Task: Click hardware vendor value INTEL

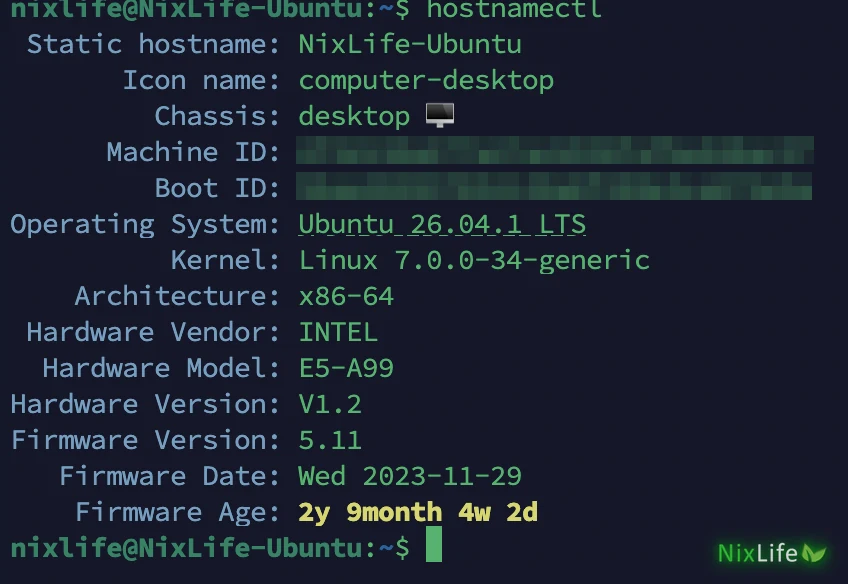Action: (x=338, y=332)
